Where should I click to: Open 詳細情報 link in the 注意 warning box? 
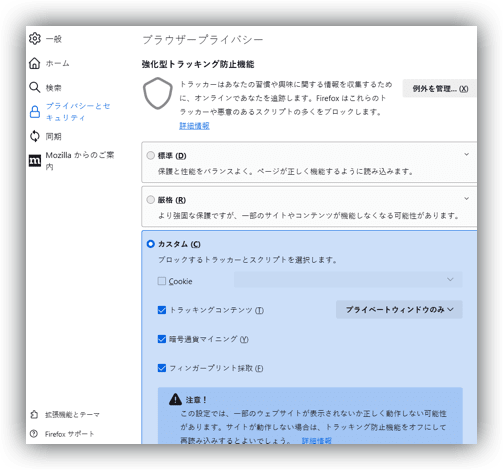coord(317,441)
